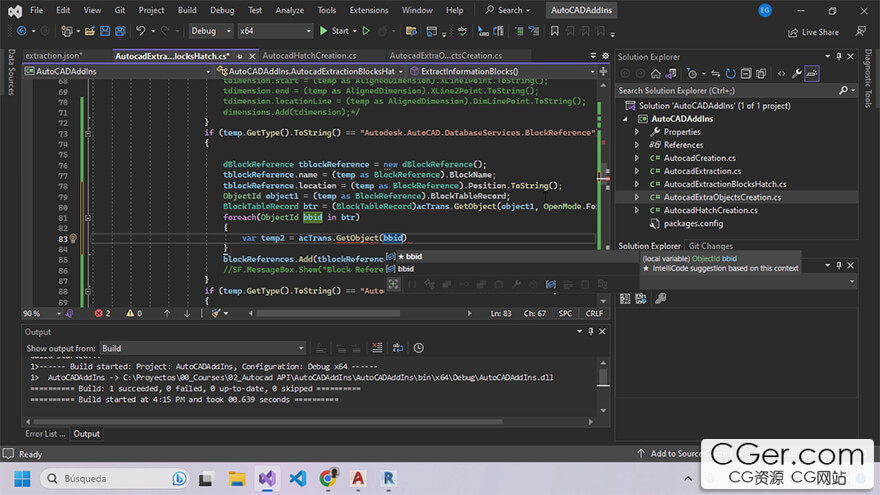The image size is (880, 495).
Task: Open AutoCAD from the Windows taskbar
Action: [x=358, y=479]
